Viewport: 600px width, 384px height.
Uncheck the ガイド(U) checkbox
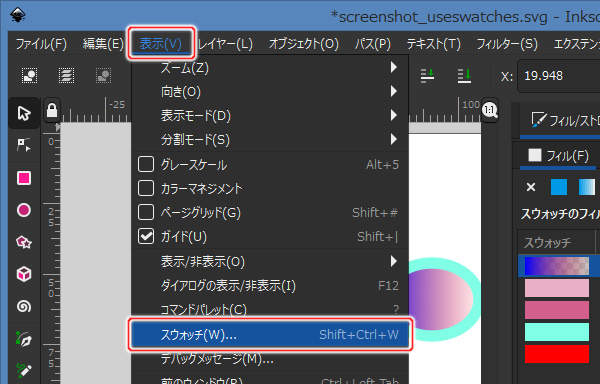point(146,236)
